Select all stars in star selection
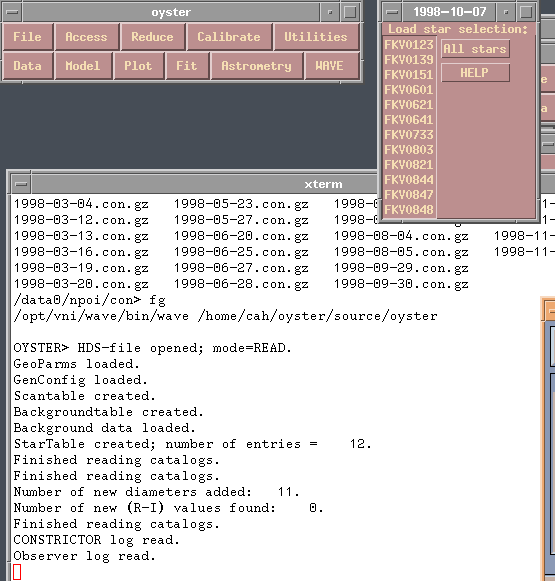The image size is (555, 581). pyautogui.click(x=475, y=49)
